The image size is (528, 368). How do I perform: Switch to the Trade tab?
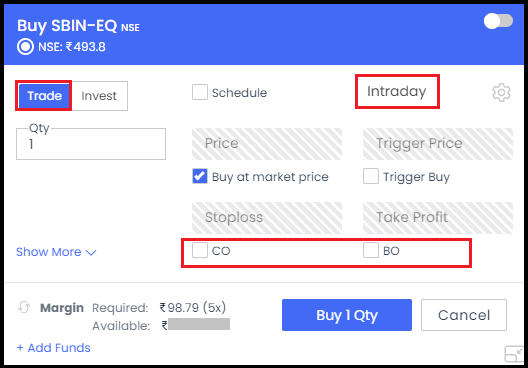(x=44, y=96)
